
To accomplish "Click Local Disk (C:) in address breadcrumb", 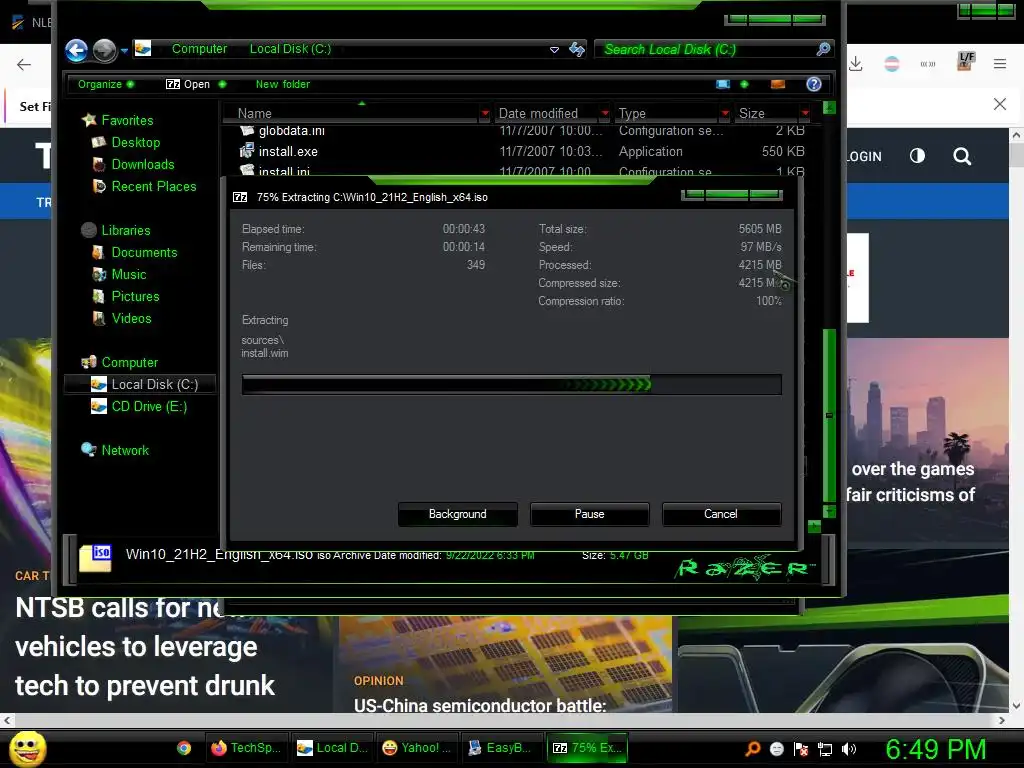I will click(290, 49).
